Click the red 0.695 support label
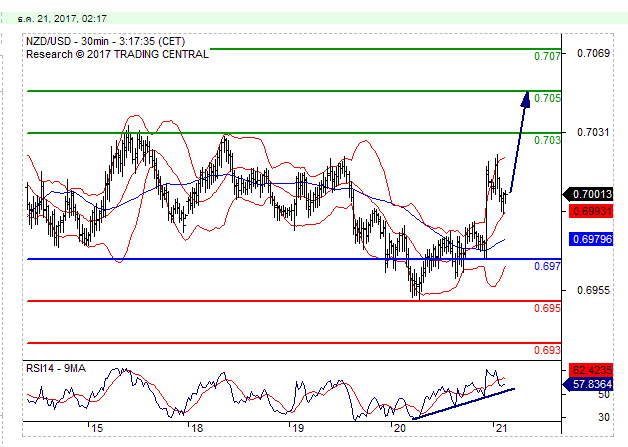Viewport: 628px width, 447px height. click(x=547, y=308)
